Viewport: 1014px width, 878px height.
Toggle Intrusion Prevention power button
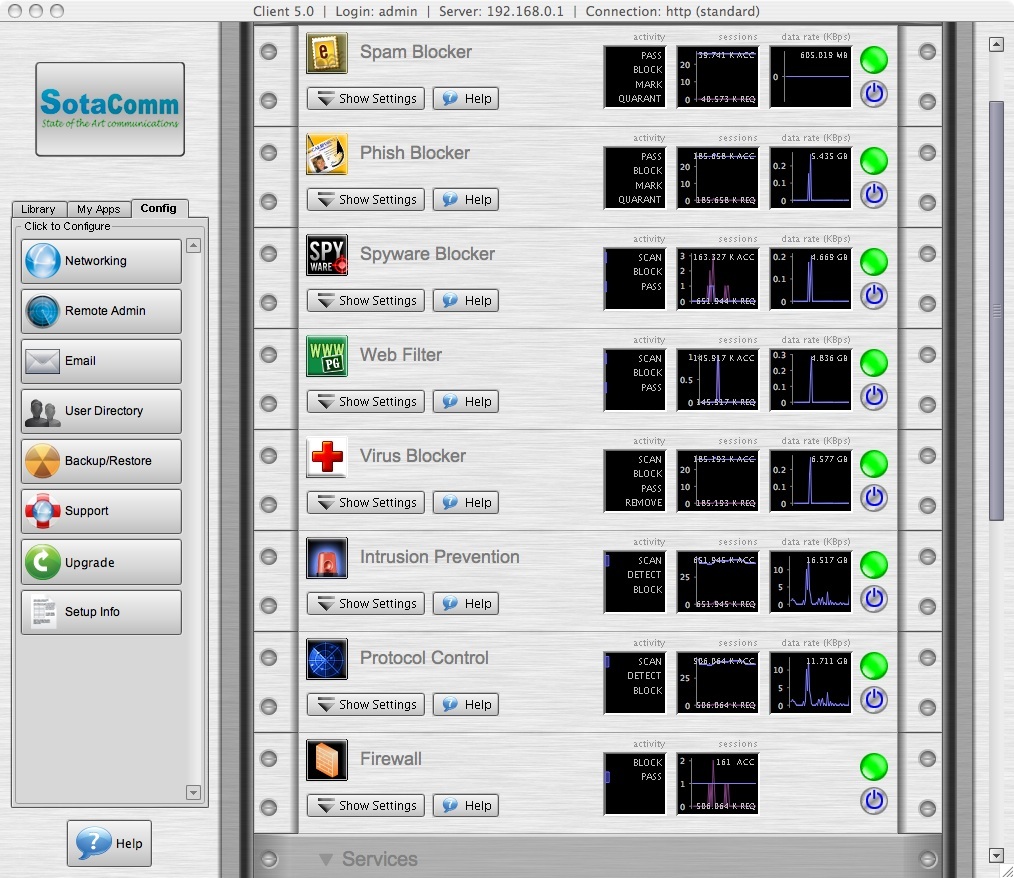[x=874, y=598]
